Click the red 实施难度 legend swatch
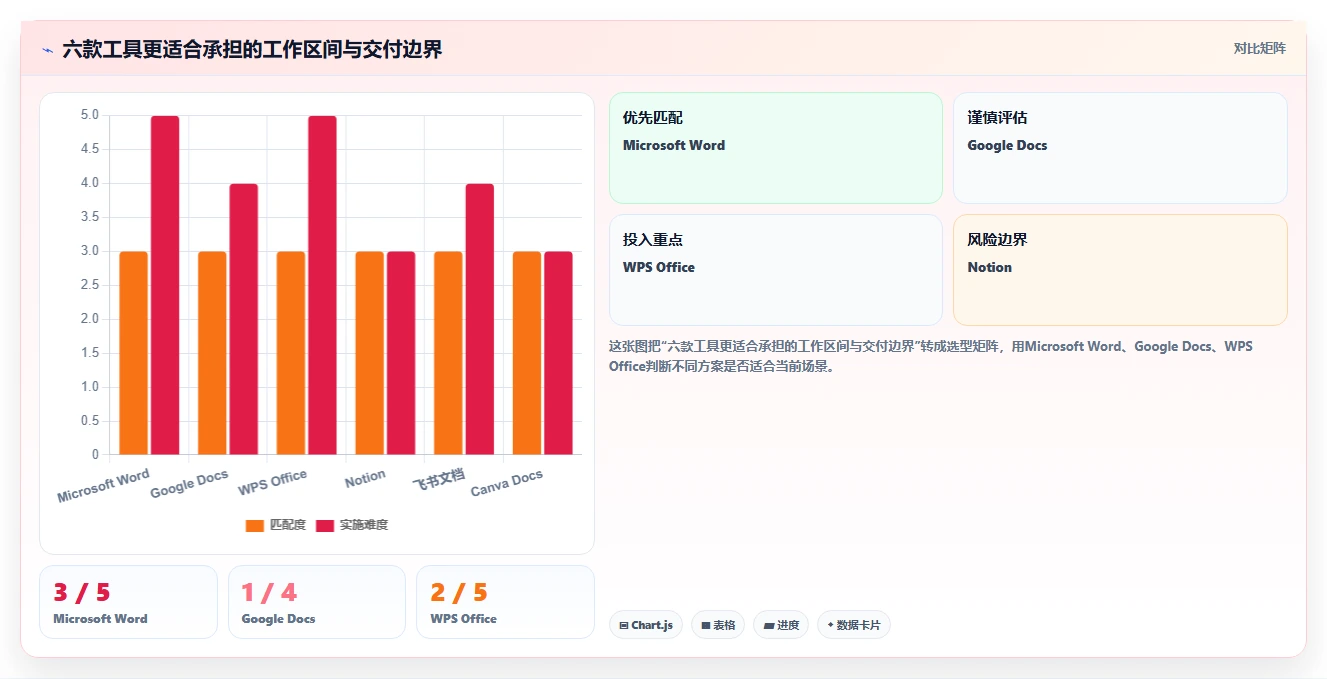 click(325, 525)
